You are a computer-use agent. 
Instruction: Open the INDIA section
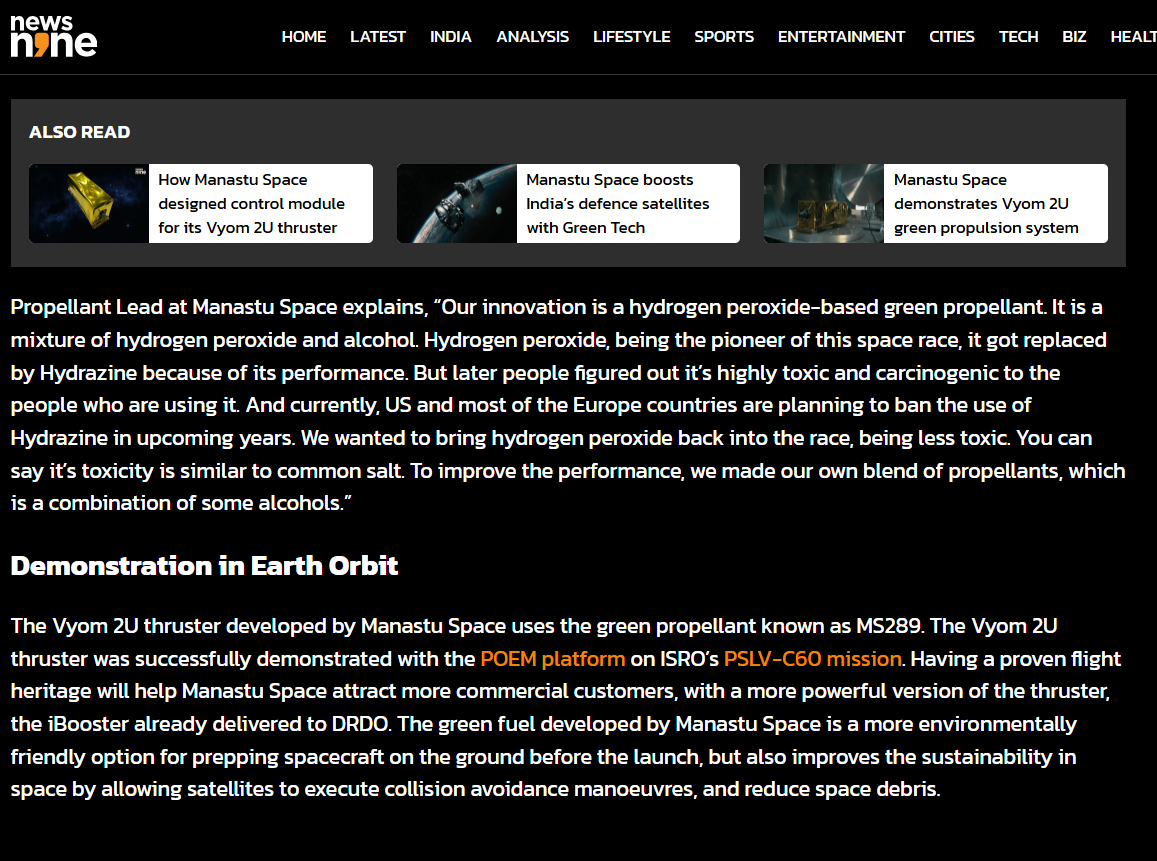450,37
